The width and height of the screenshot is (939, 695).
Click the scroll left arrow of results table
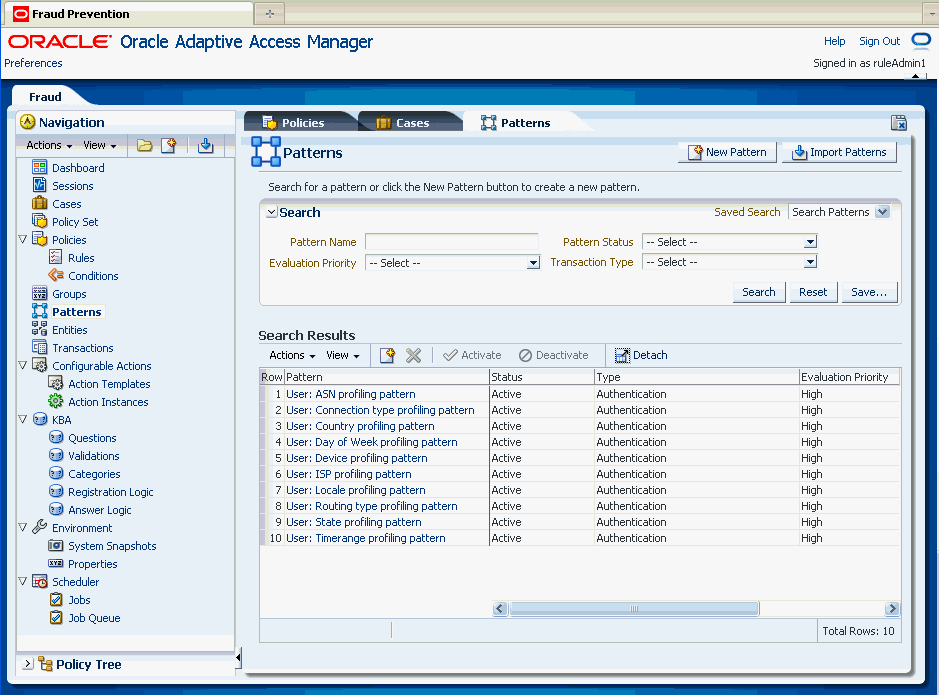(x=500, y=609)
